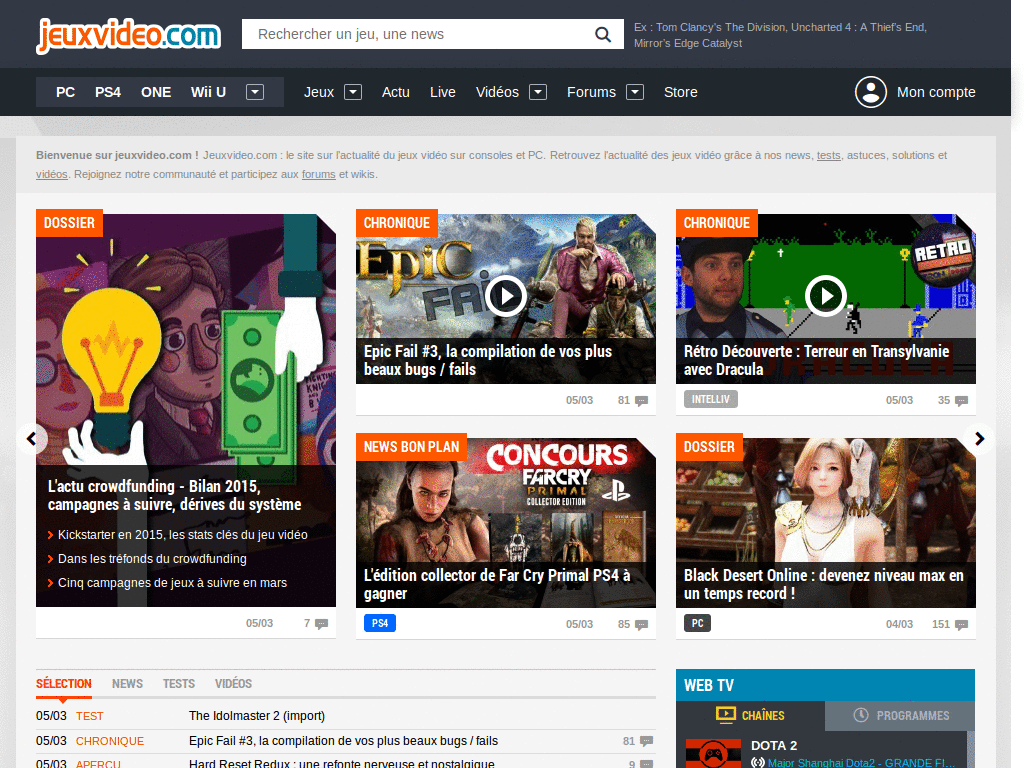Play the Rétro Découverte Dracula video
The height and width of the screenshot is (768, 1024).
[x=826, y=296]
